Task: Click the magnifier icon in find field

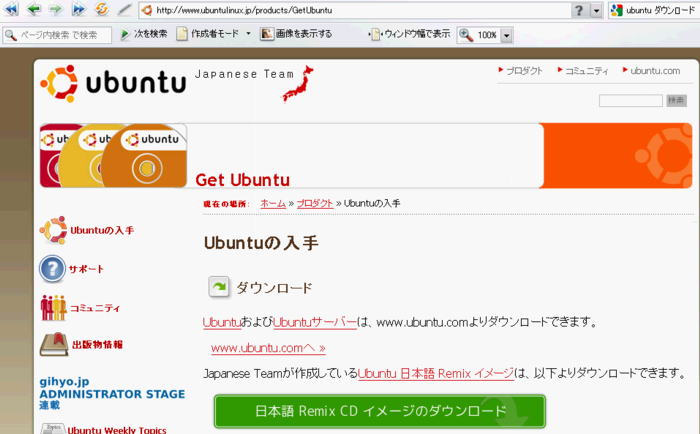Action: (11, 35)
